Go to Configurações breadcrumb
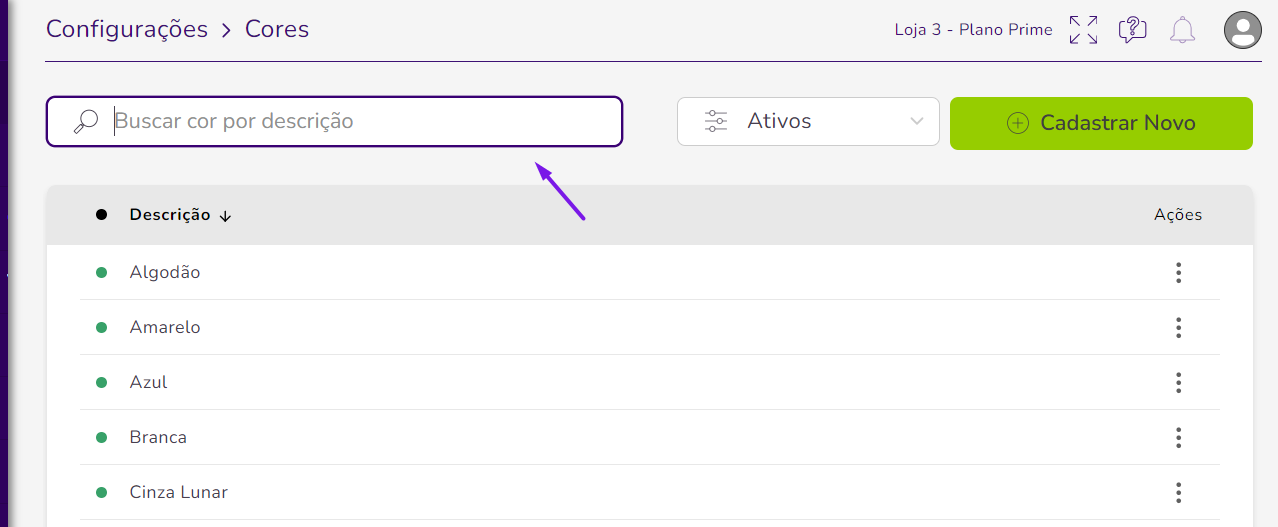This screenshot has height=527, width=1278. [127, 29]
